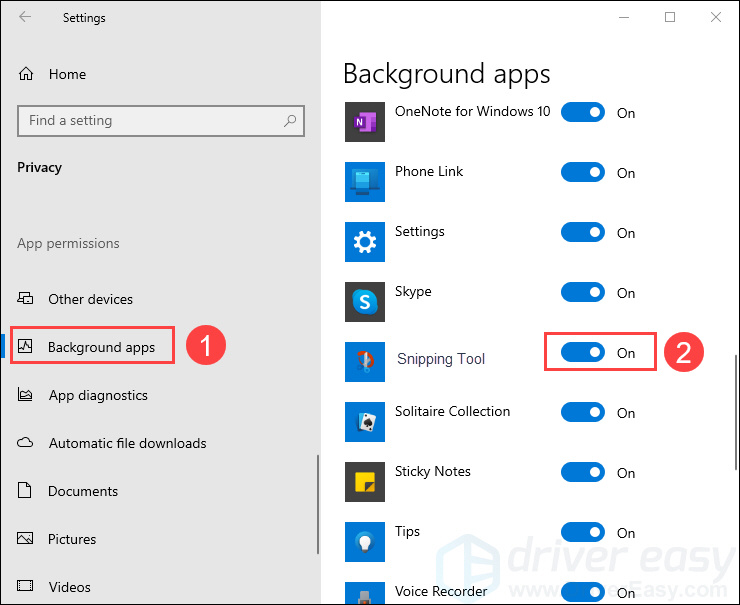Open Background apps in the sidebar
Viewport: 740px width, 605px height.
pyautogui.click(x=92, y=346)
